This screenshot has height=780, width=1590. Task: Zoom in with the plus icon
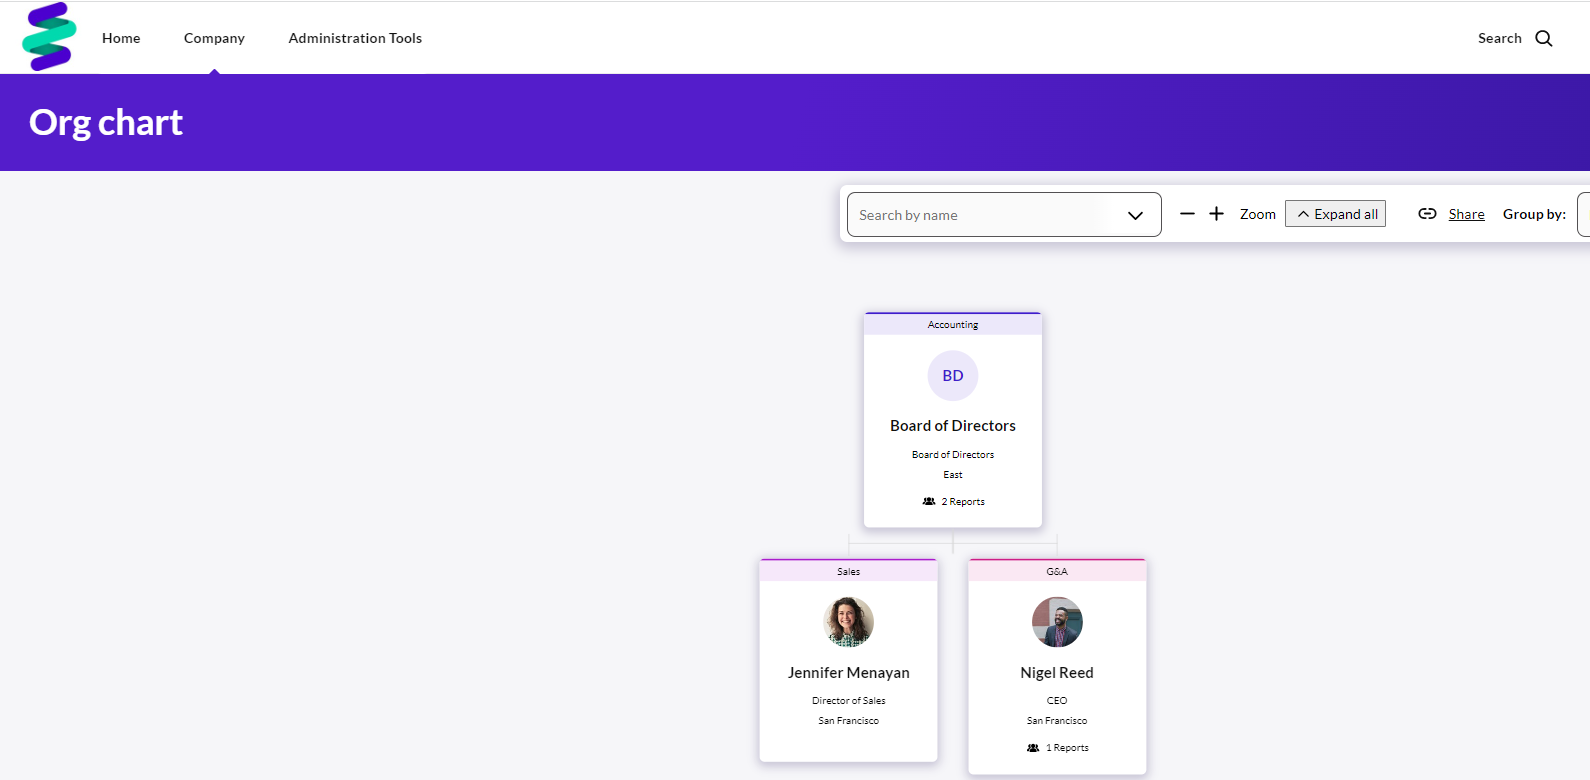tap(1216, 214)
